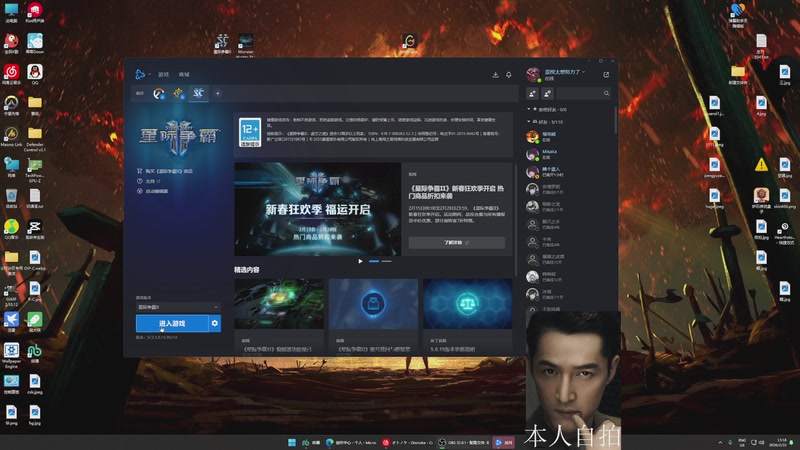Open the Windows Start menu
This screenshot has width=800, height=450.
[x=292, y=442]
